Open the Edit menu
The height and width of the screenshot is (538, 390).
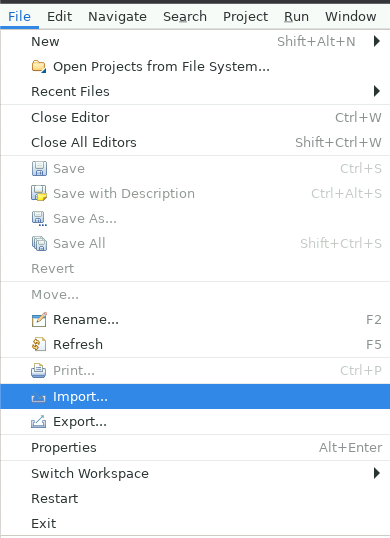59,16
